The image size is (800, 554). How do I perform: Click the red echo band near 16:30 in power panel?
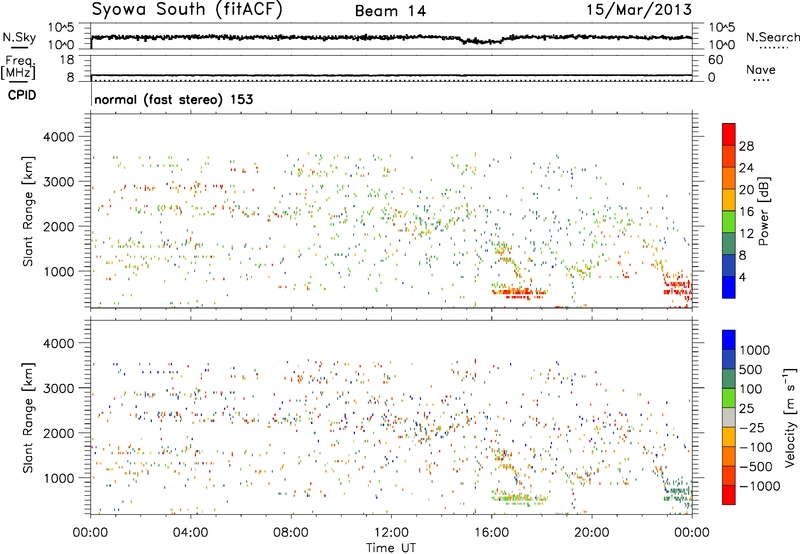tap(518, 292)
